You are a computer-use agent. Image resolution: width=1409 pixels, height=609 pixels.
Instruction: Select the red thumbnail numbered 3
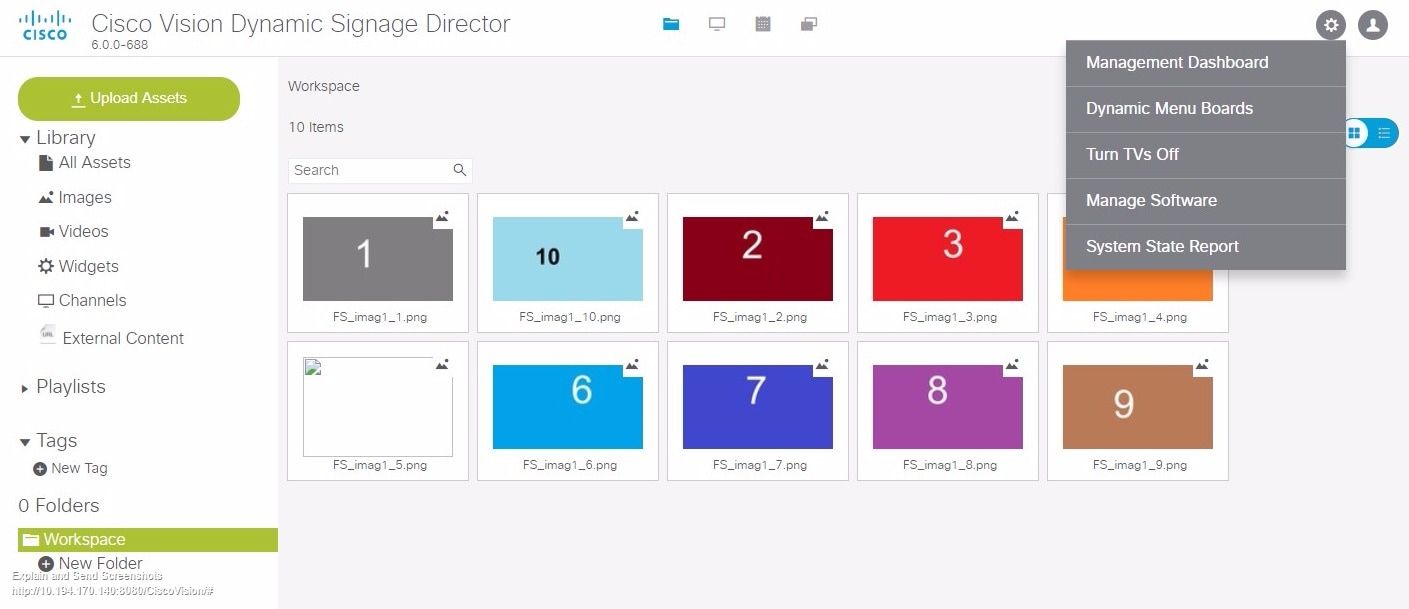pos(948,259)
